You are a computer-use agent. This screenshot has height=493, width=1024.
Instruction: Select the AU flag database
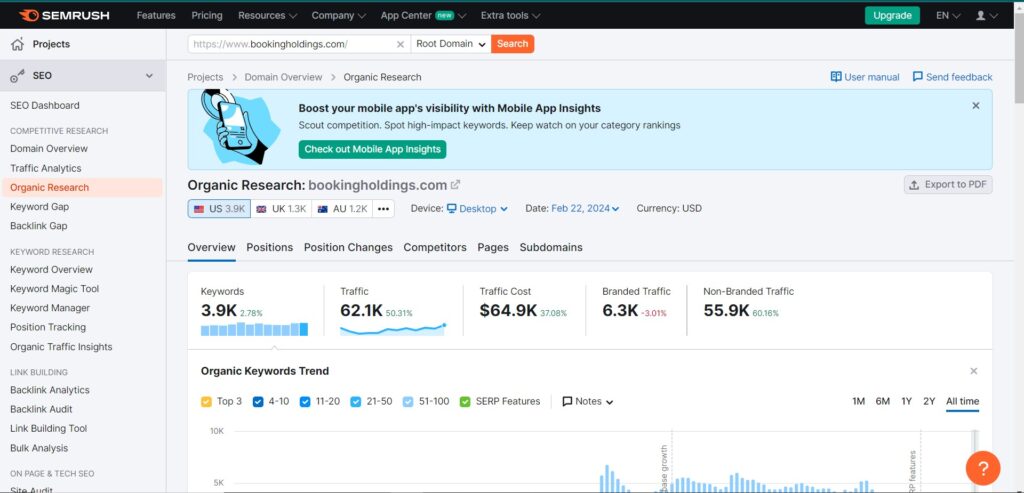pos(342,209)
